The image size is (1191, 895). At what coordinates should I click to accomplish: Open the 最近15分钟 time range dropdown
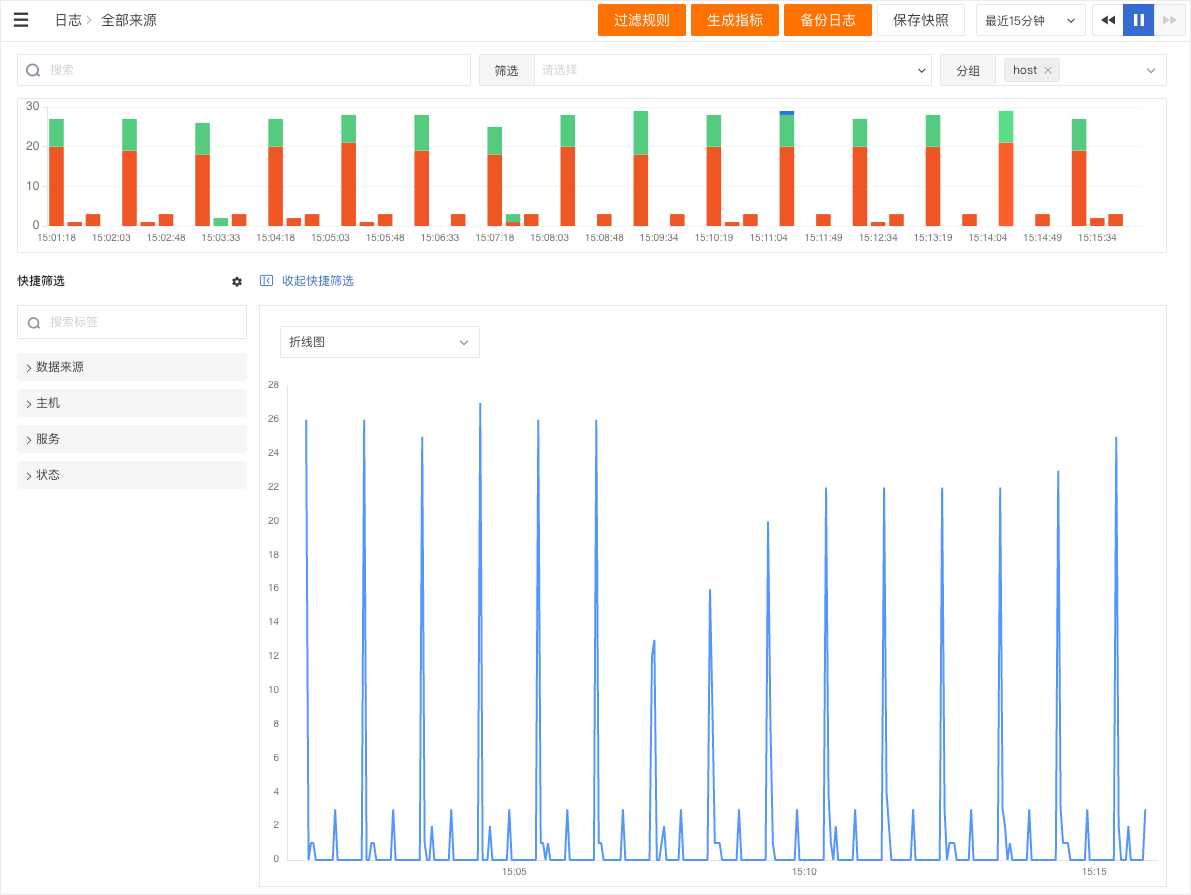(1030, 21)
